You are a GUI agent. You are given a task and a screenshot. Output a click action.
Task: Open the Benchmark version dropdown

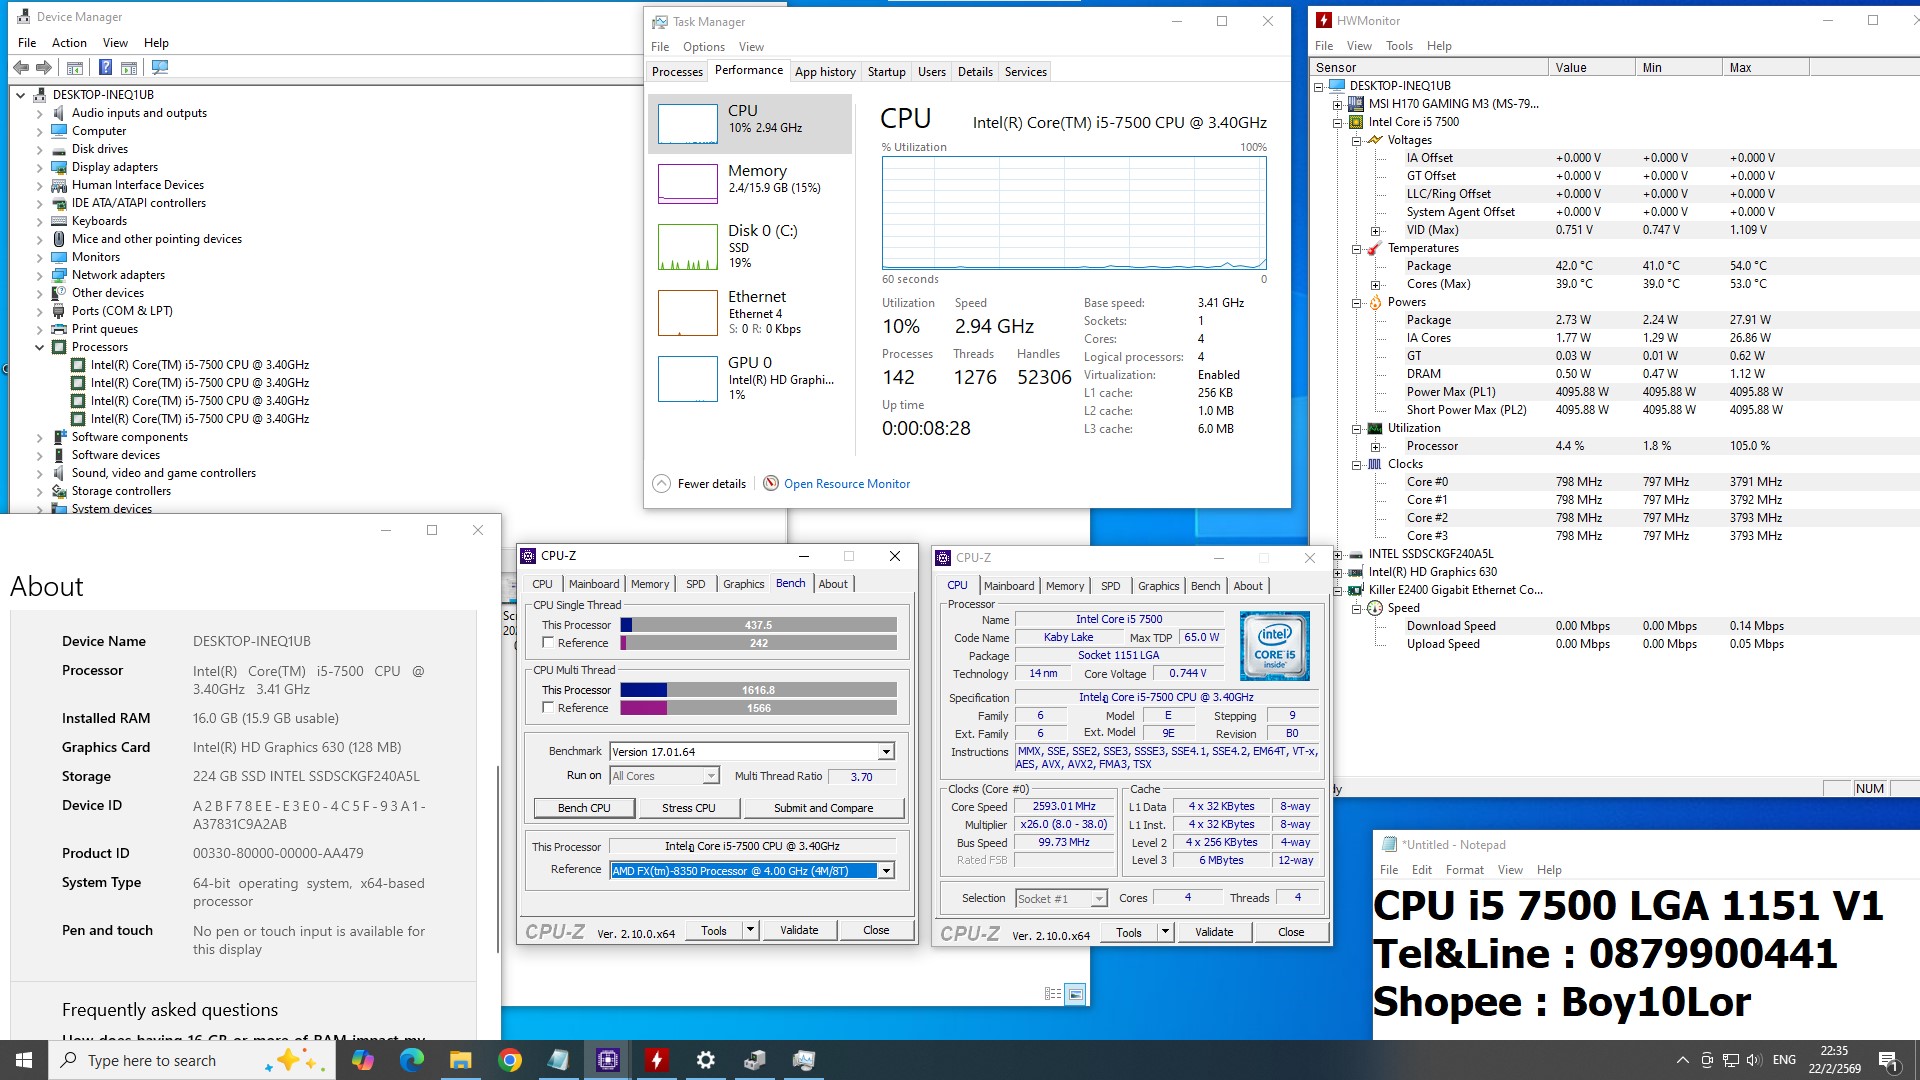click(886, 752)
